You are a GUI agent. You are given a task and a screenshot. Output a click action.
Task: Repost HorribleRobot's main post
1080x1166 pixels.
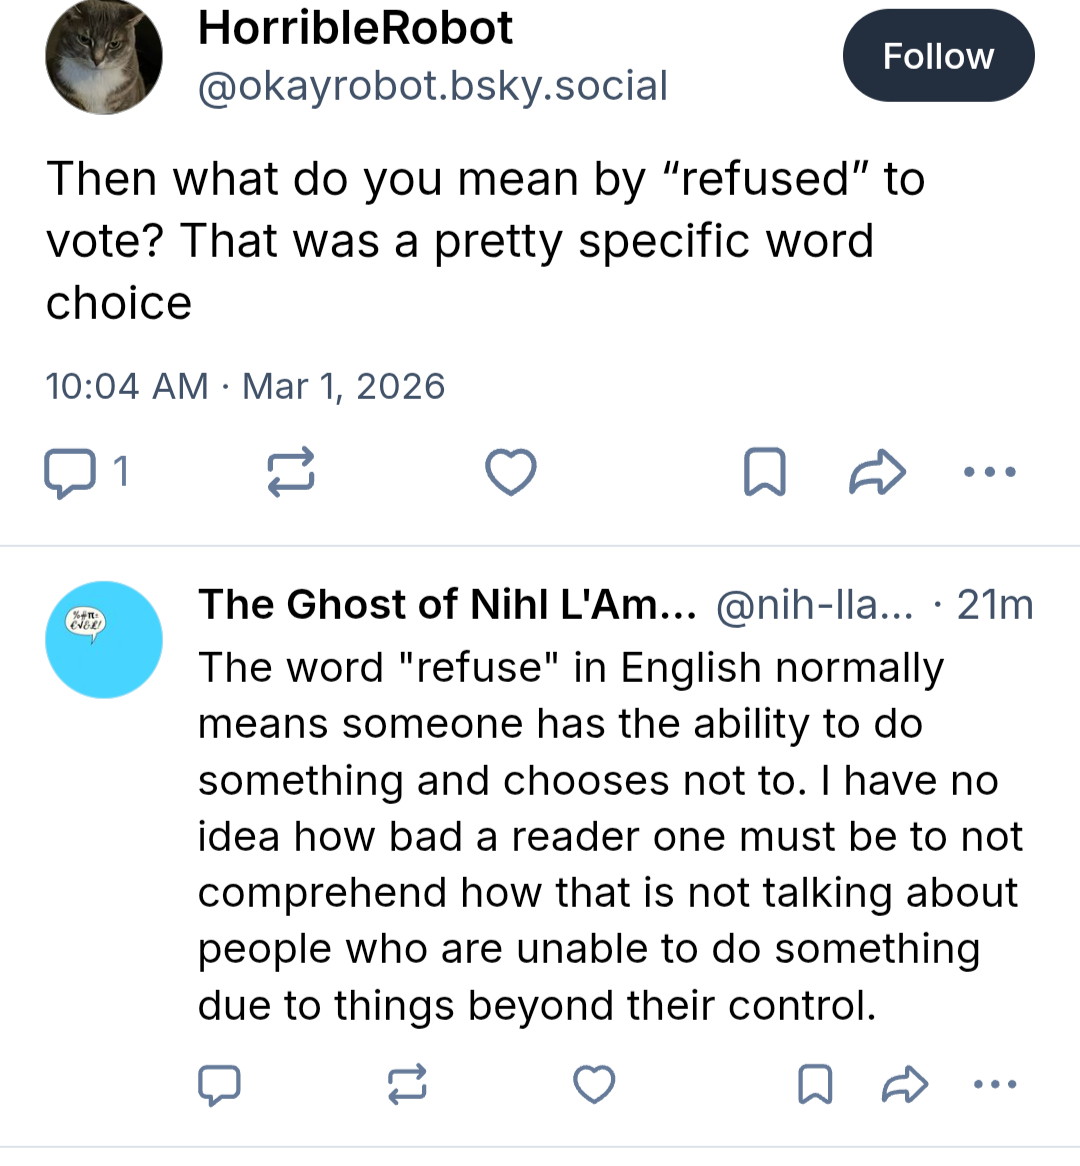(x=291, y=472)
